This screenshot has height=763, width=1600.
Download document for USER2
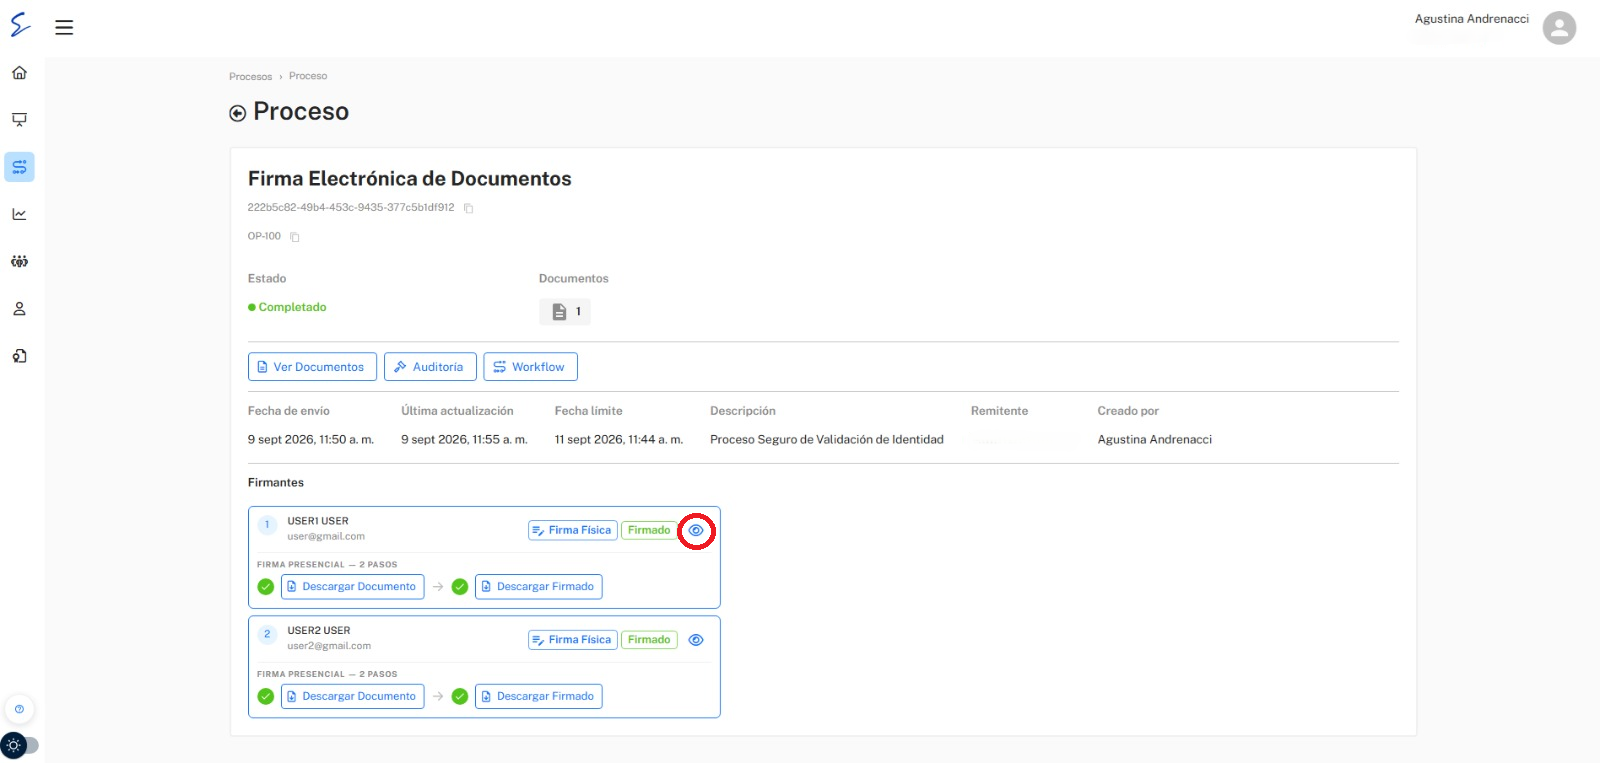pyautogui.click(x=352, y=696)
